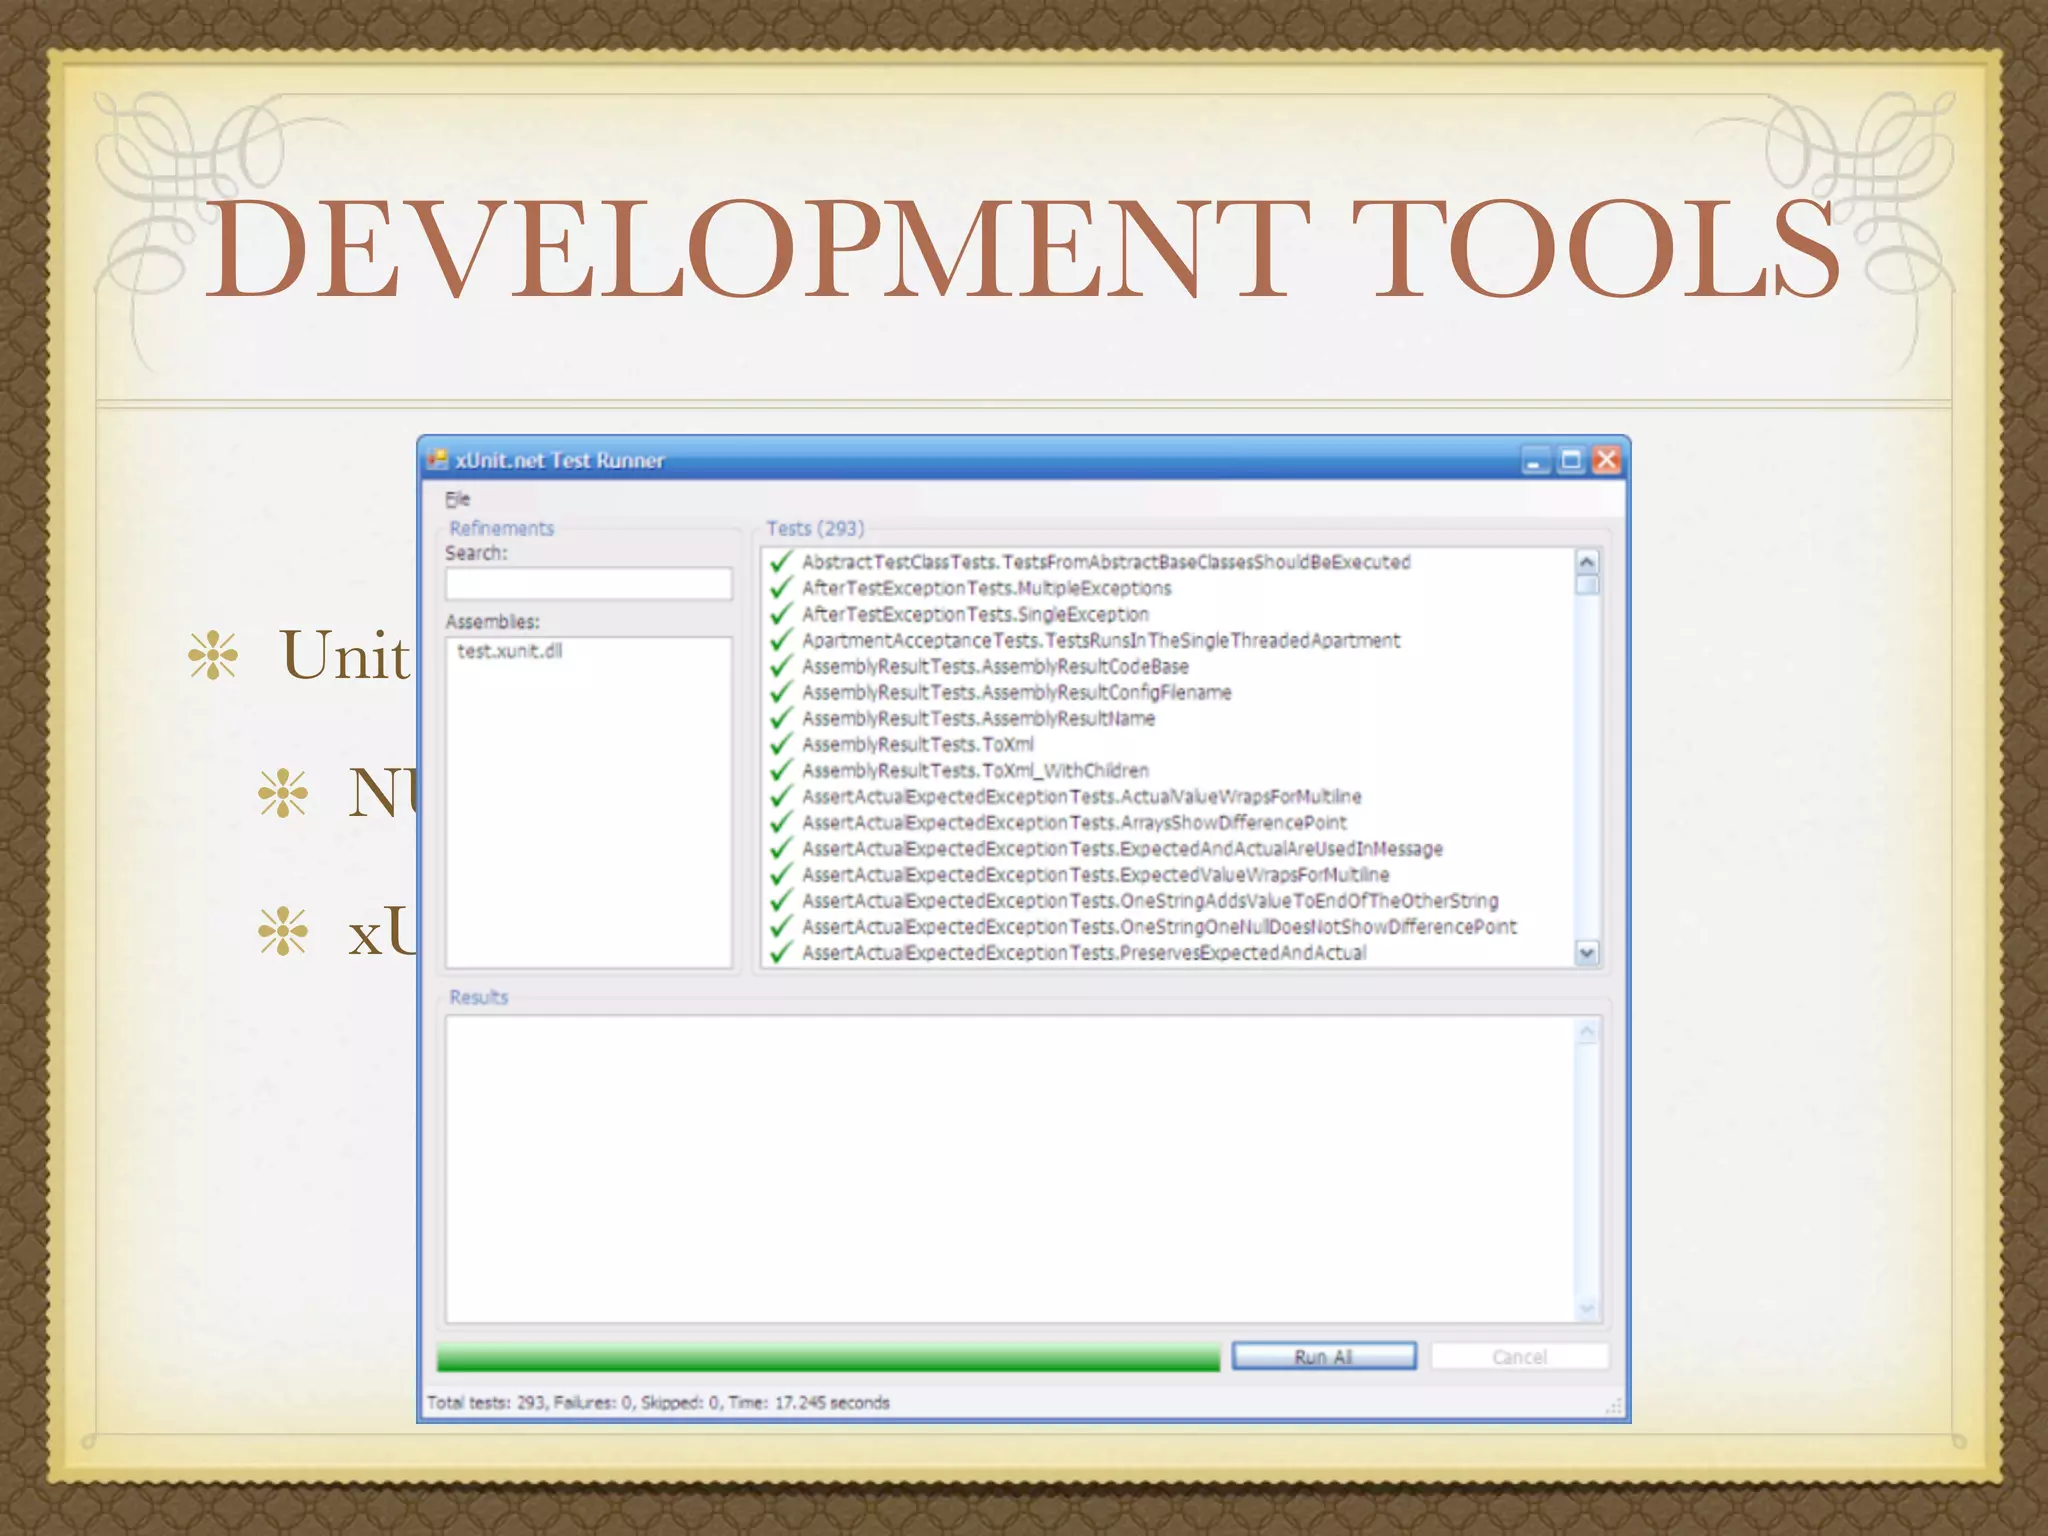Select AssemblyResultTests.AssemblyResultName test

pos(978,718)
